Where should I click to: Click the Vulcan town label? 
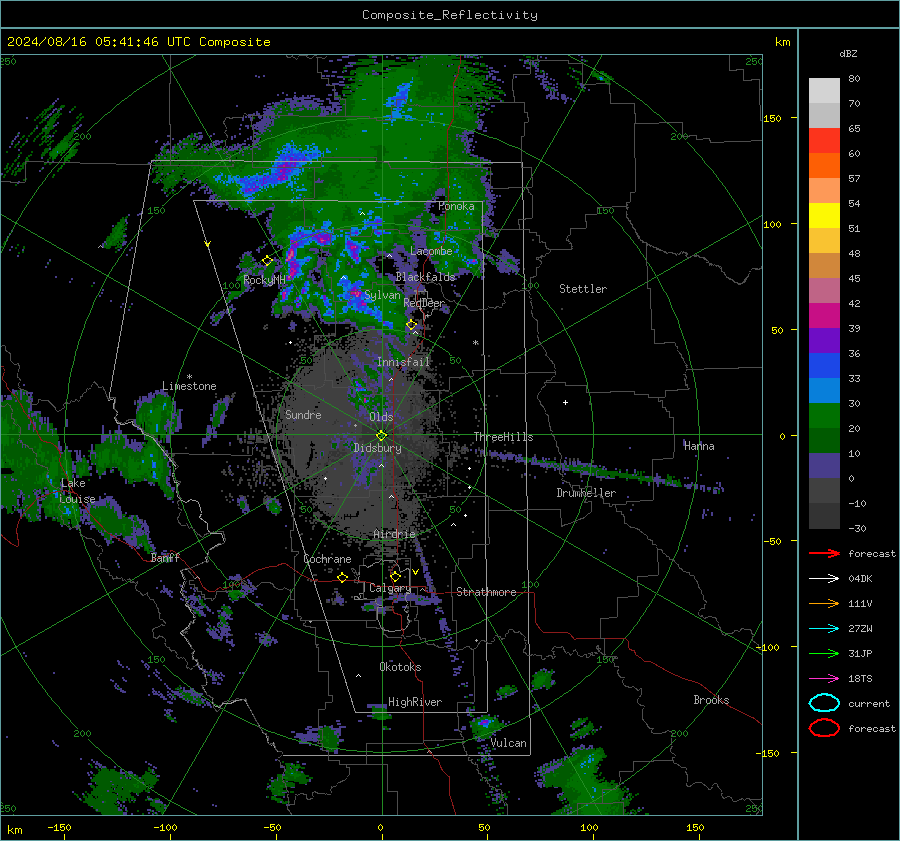(x=508, y=743)
